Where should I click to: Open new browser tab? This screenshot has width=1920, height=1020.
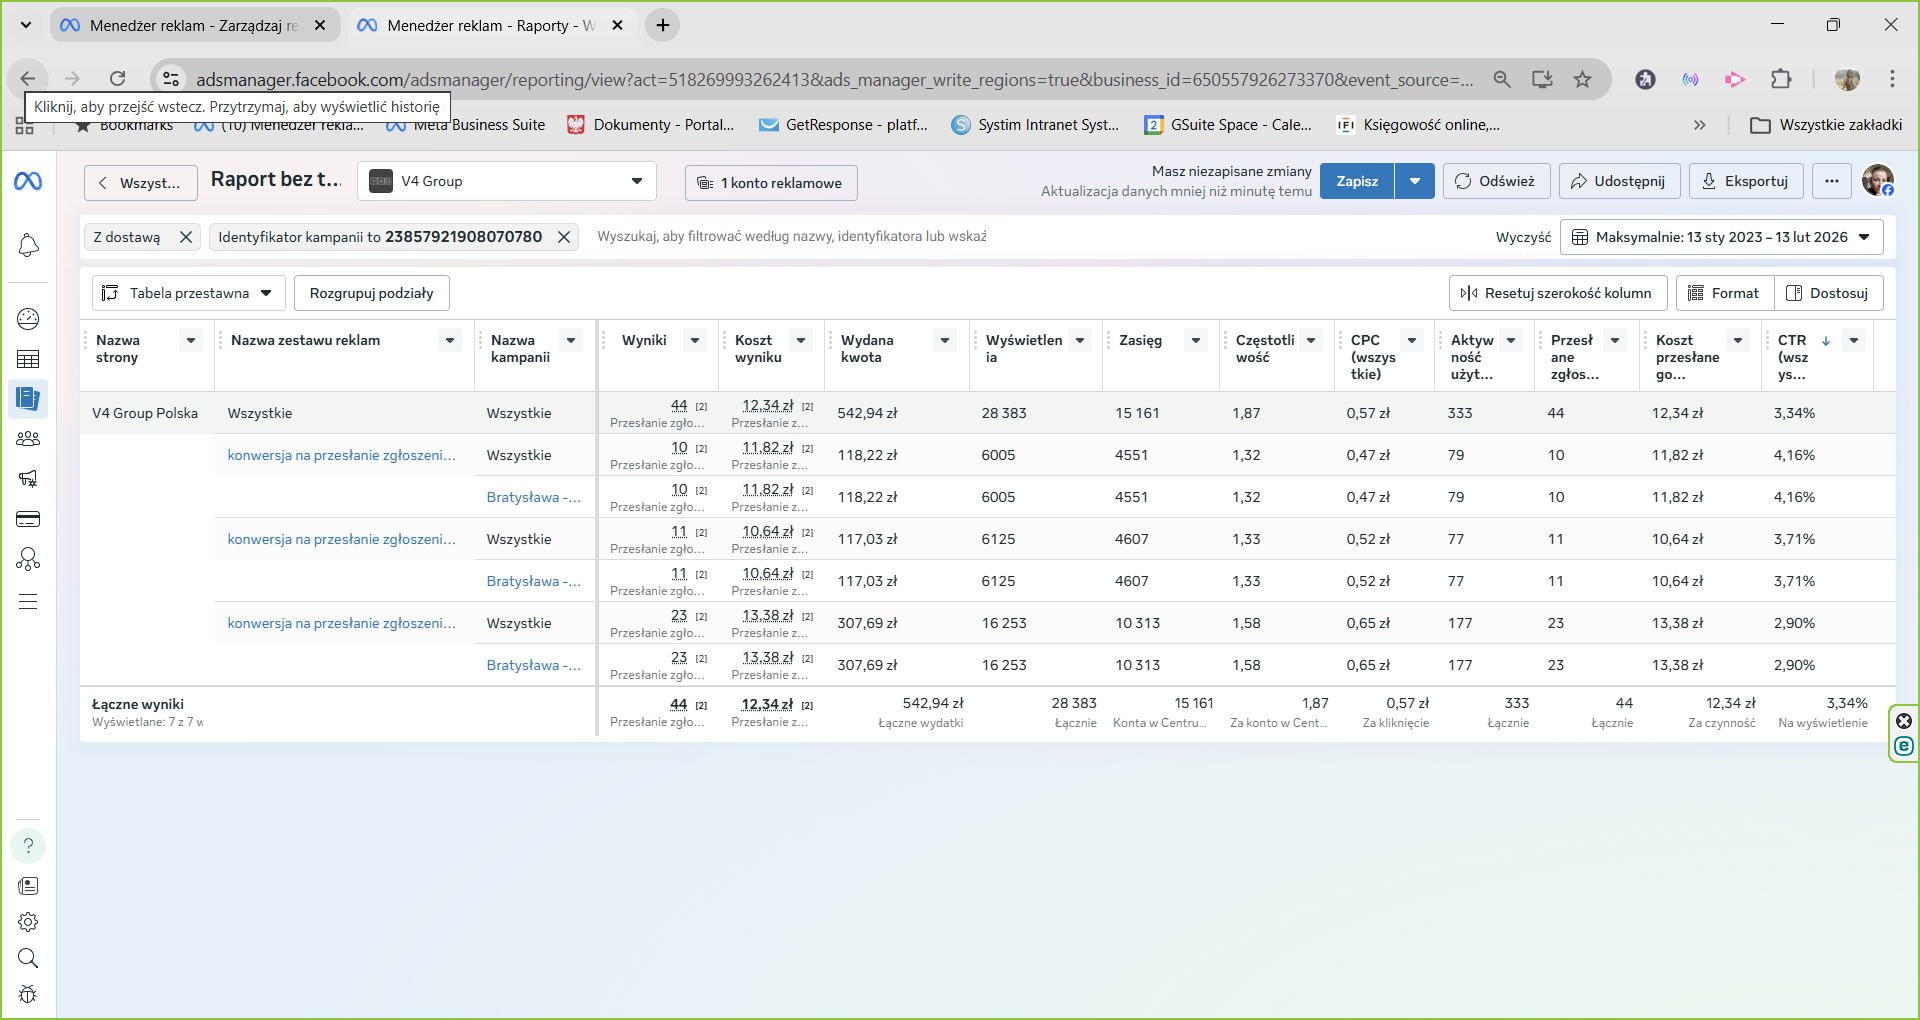click(x=662, y=25)
